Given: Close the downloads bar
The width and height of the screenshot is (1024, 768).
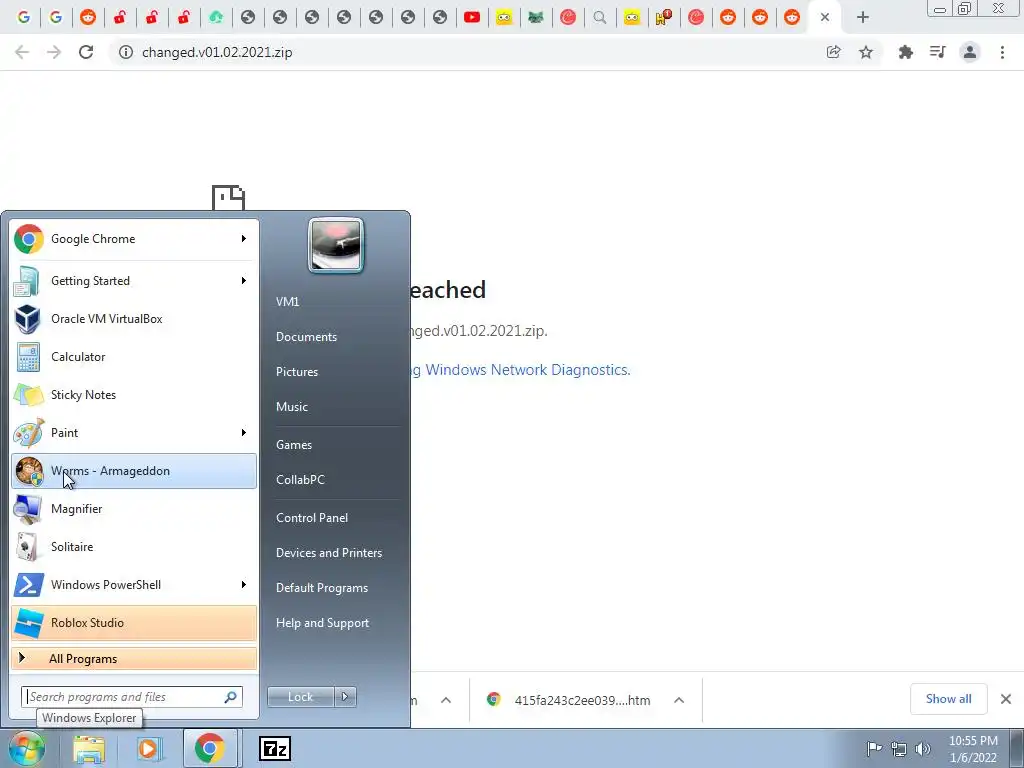Looking at the screenshot, I should click(x=1006, y=699).
